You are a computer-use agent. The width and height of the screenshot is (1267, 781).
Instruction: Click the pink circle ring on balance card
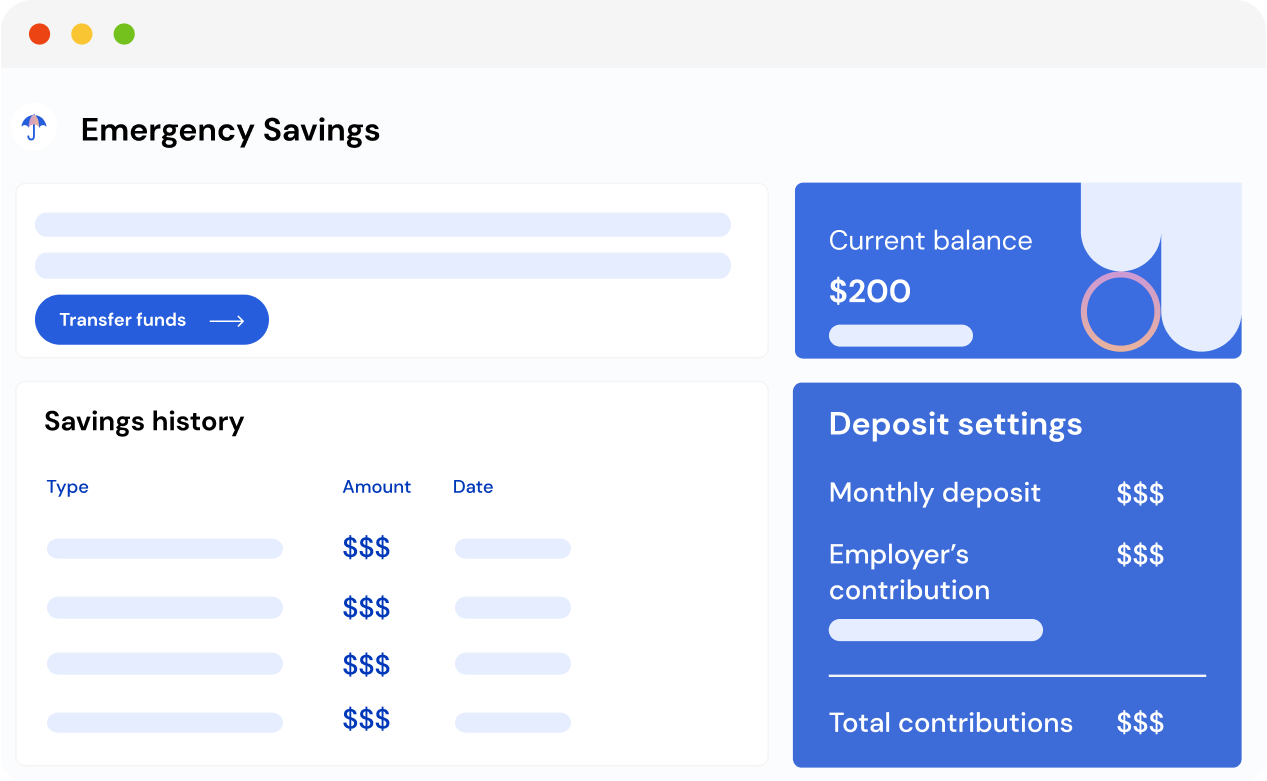point(1120,311)
